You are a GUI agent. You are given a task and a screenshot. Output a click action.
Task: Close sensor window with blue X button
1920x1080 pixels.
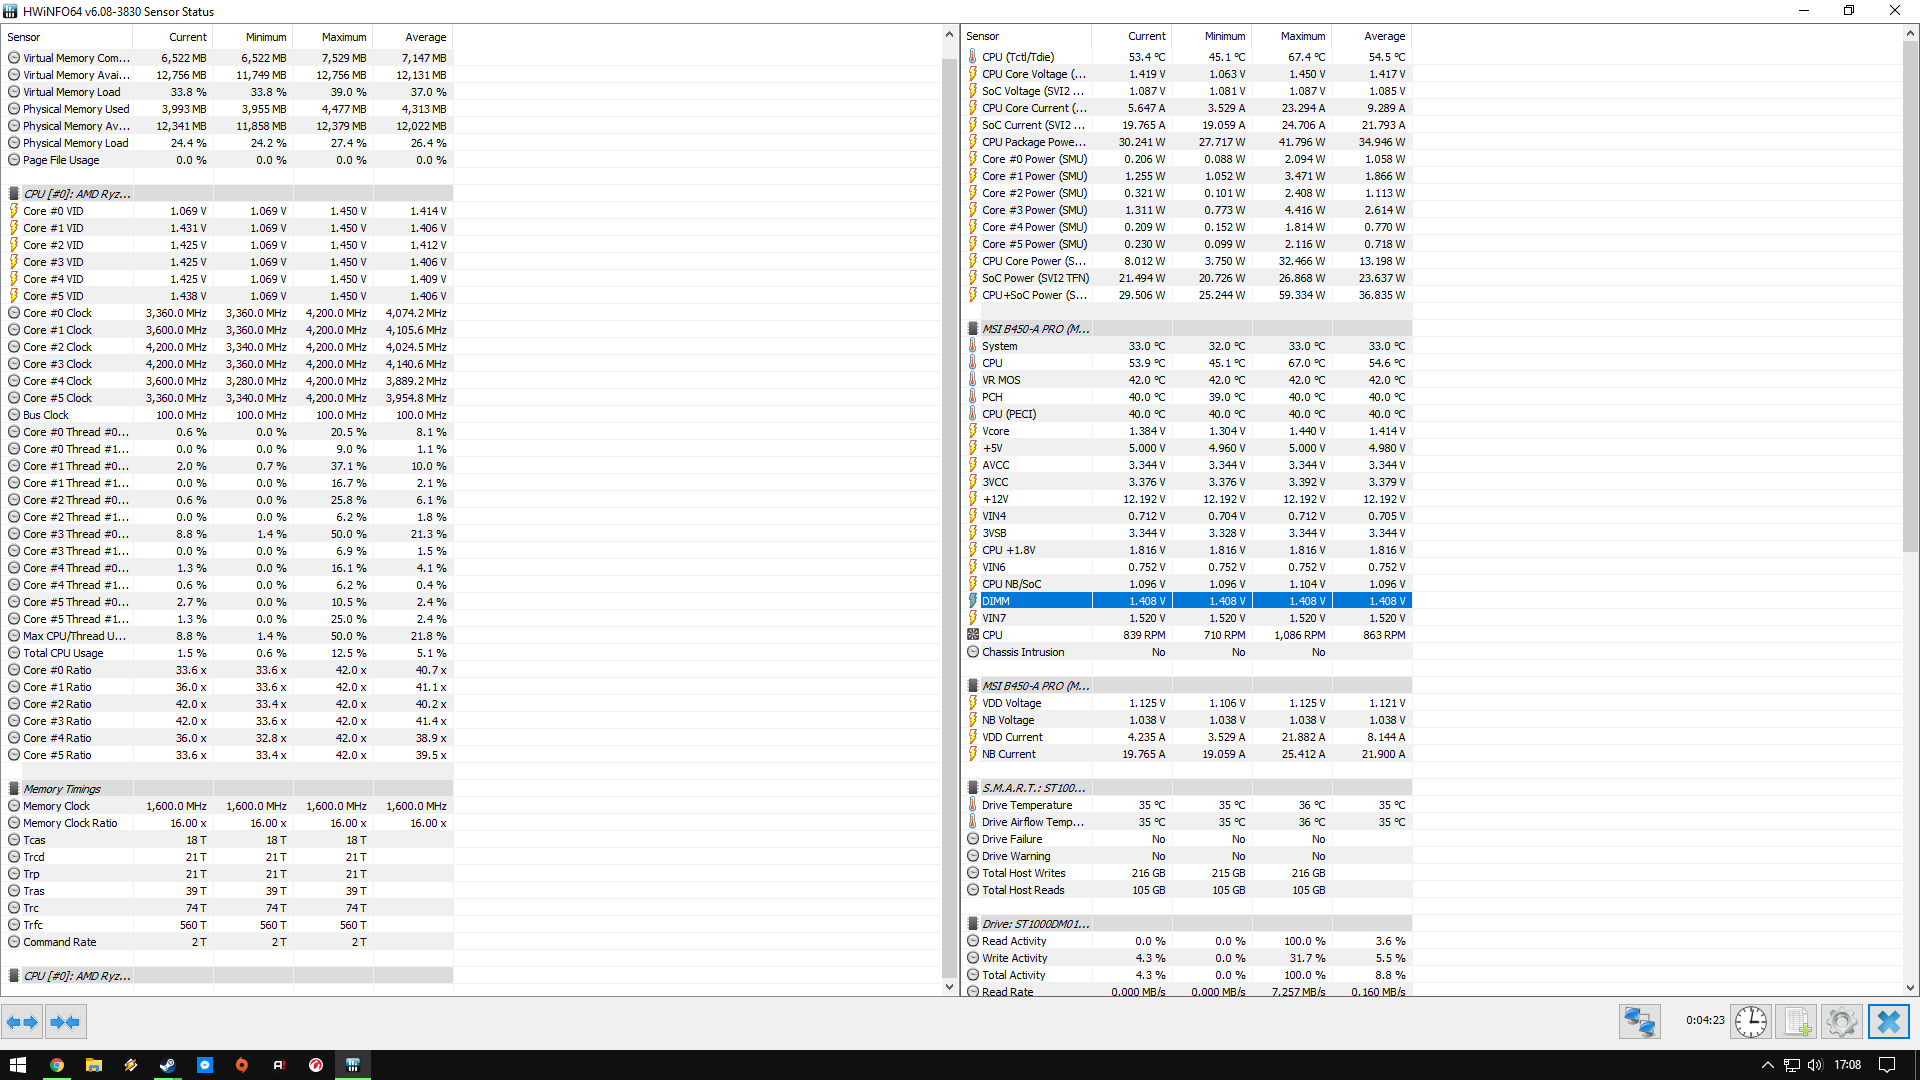(1888, 1022)
